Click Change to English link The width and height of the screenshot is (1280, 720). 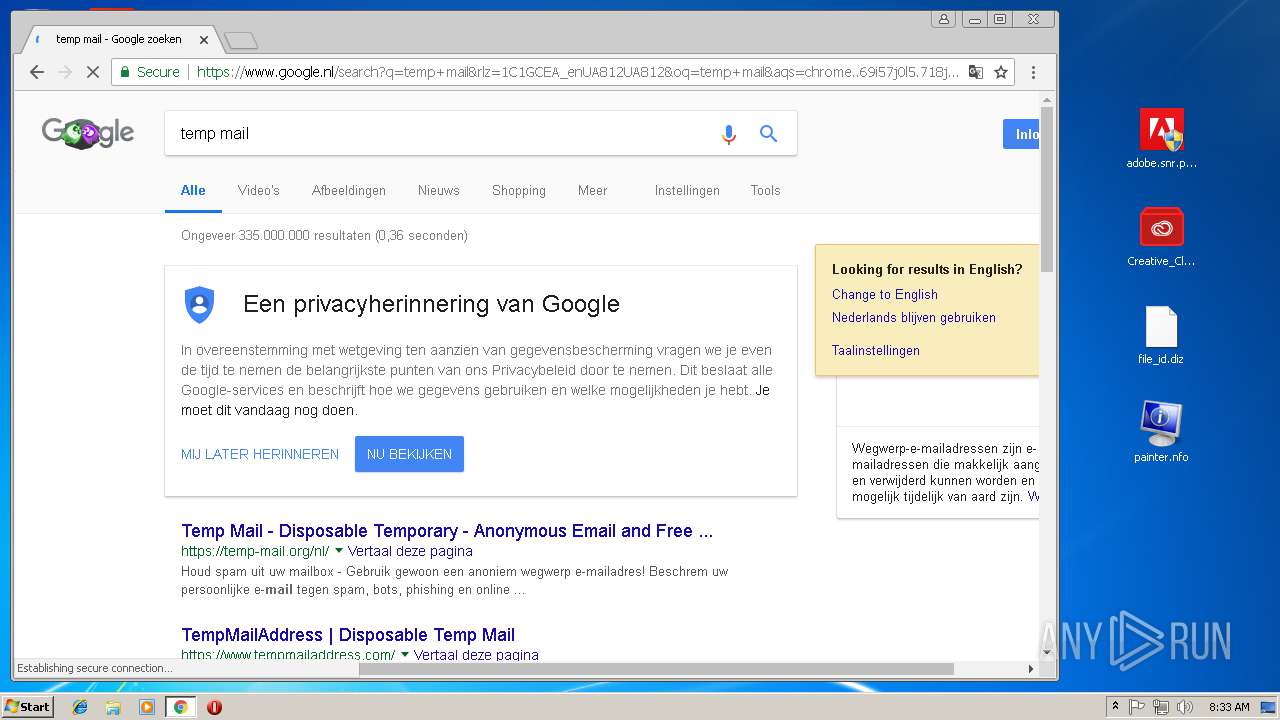pyautogui.click(x=885, y=294)
